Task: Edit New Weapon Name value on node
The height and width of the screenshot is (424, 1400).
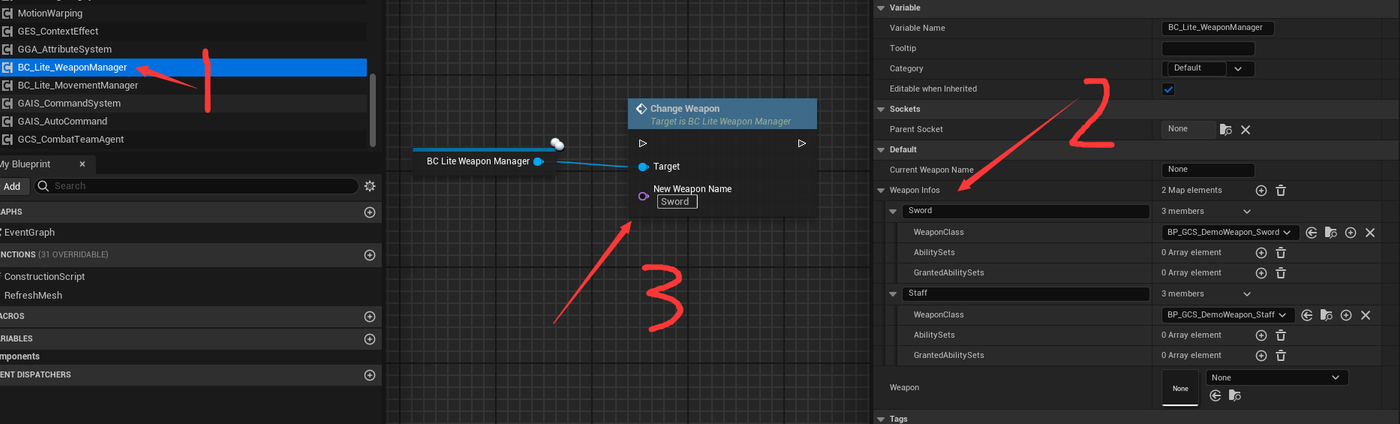Action: click(677, 202)
